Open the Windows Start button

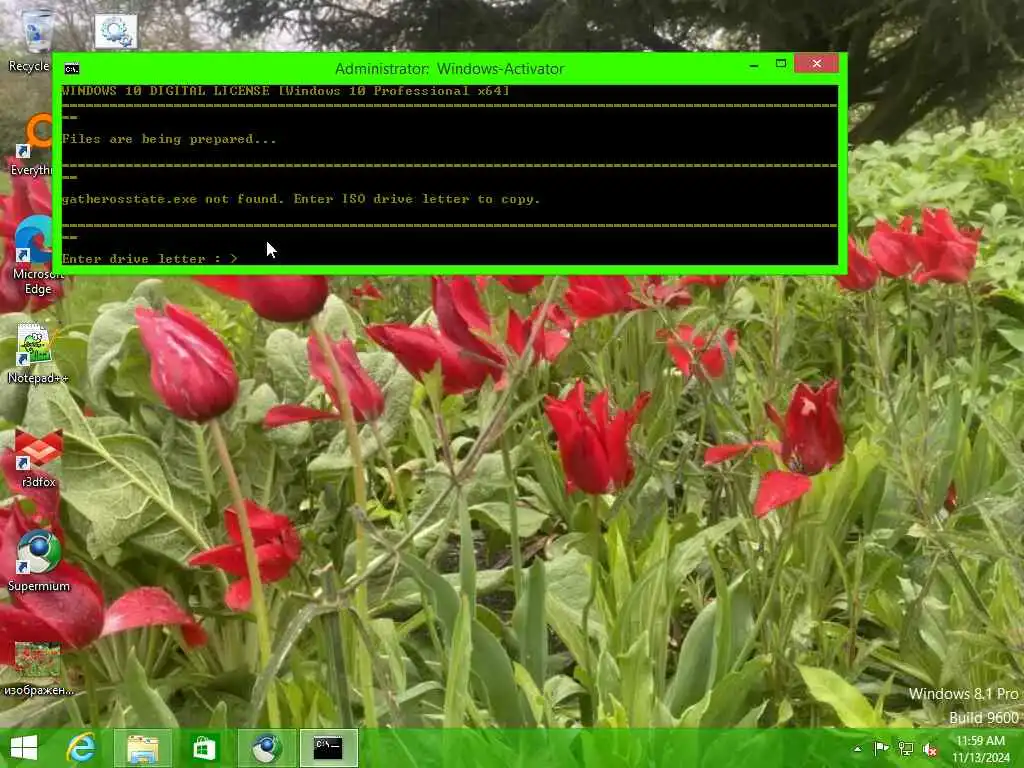point(24,748)
